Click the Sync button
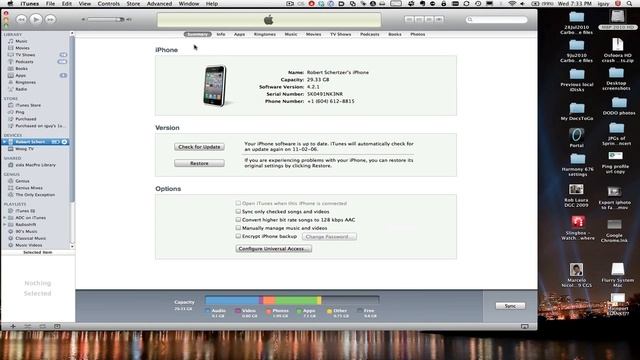Image resolution: width=640 pixels, height=360 pixels. 510,306
